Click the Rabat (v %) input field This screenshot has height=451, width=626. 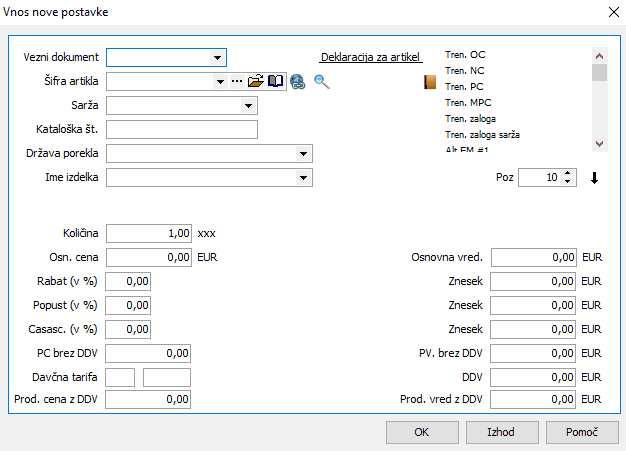click(128, 281)
